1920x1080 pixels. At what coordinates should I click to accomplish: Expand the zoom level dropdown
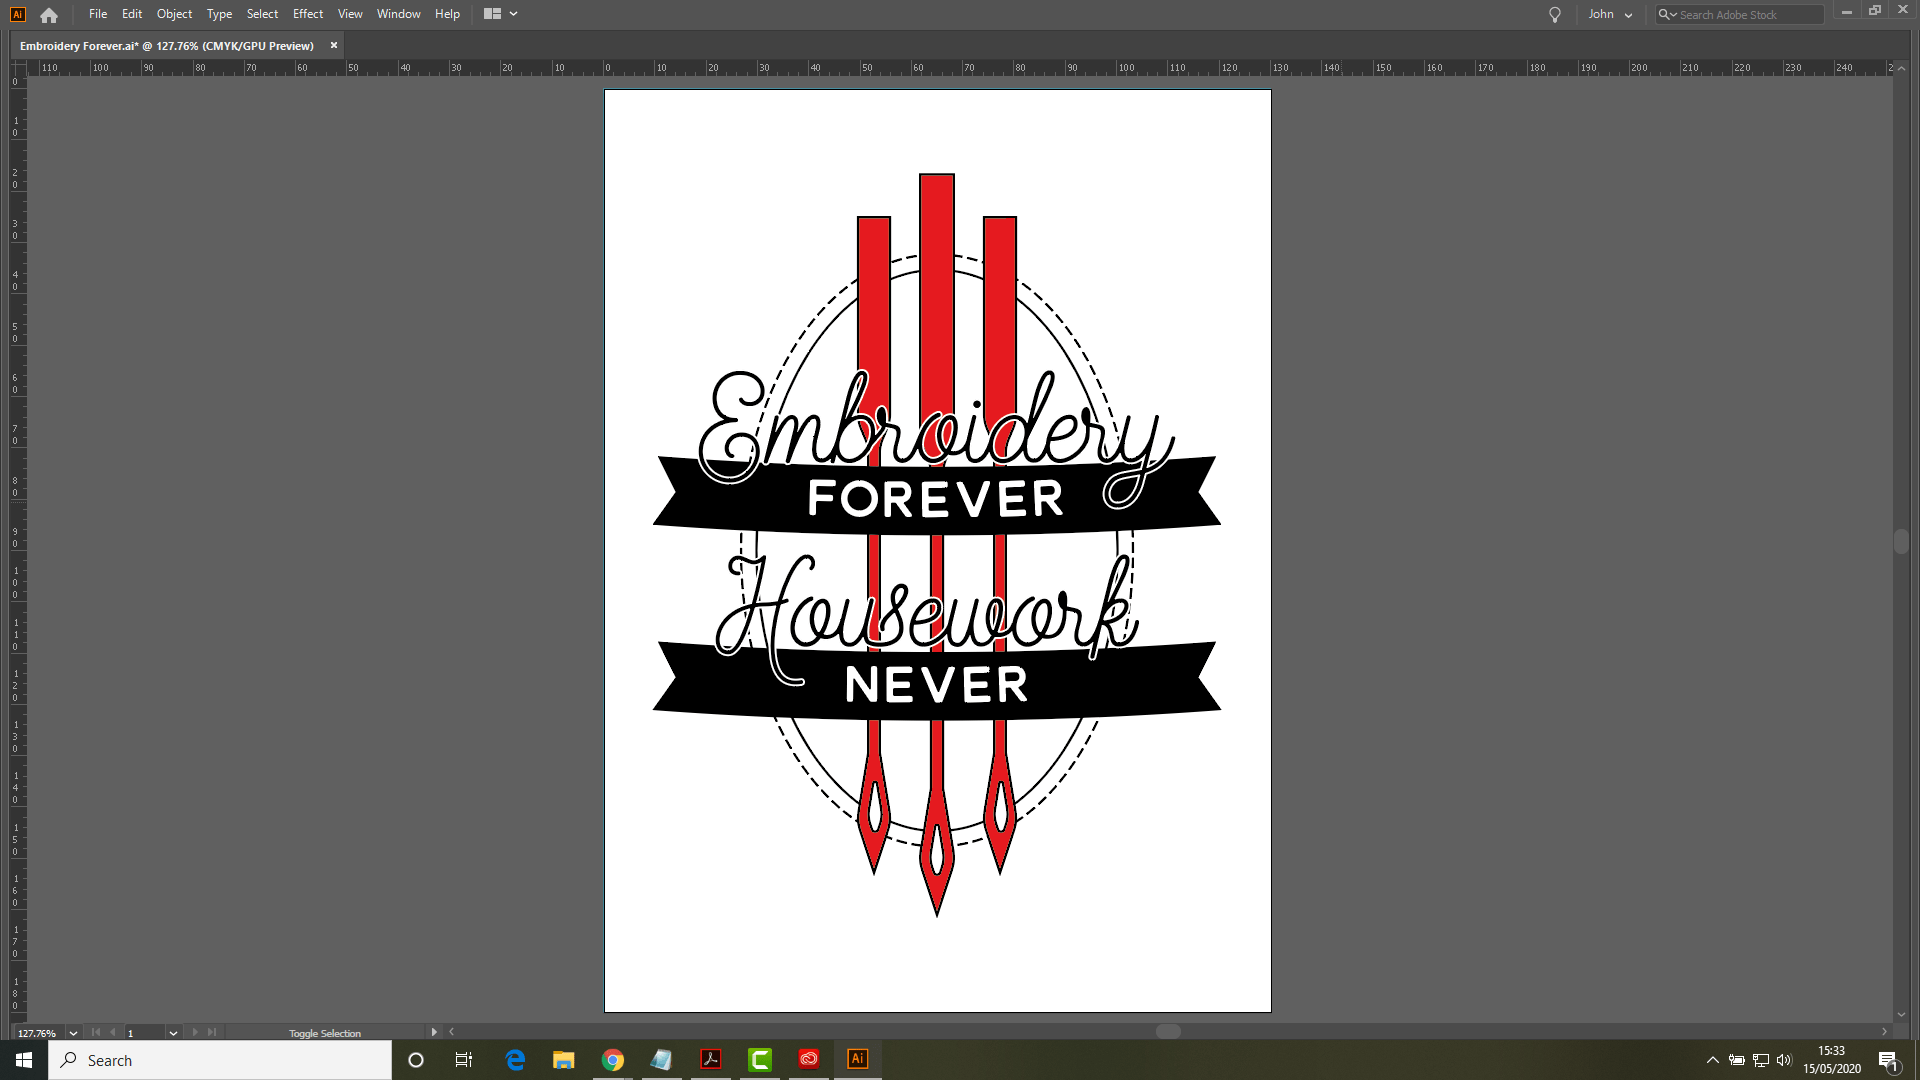[x=73, y=1033]
